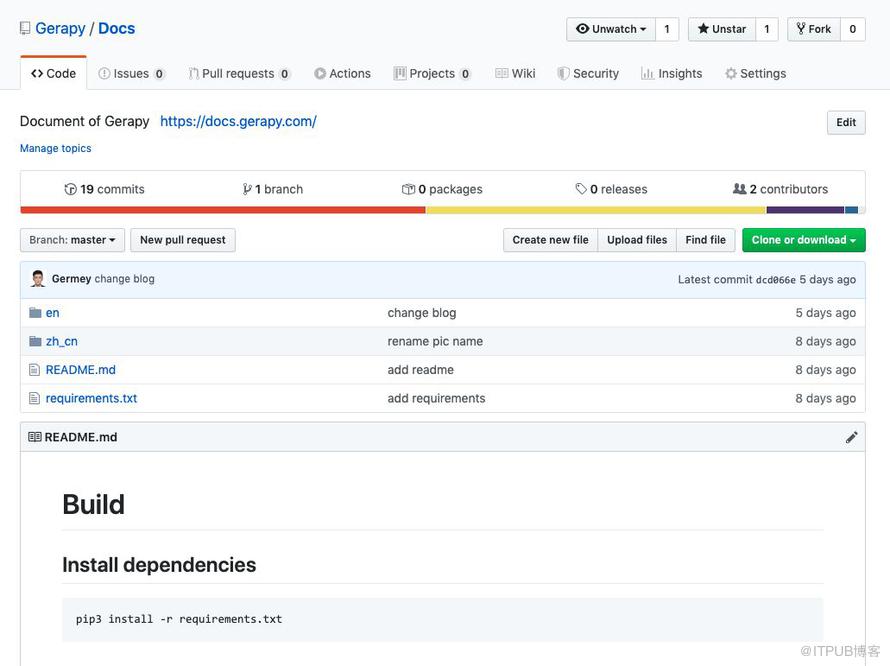Select the Code tab
Image resolution: width=890 pixels, height=666 pixels.
53,73
